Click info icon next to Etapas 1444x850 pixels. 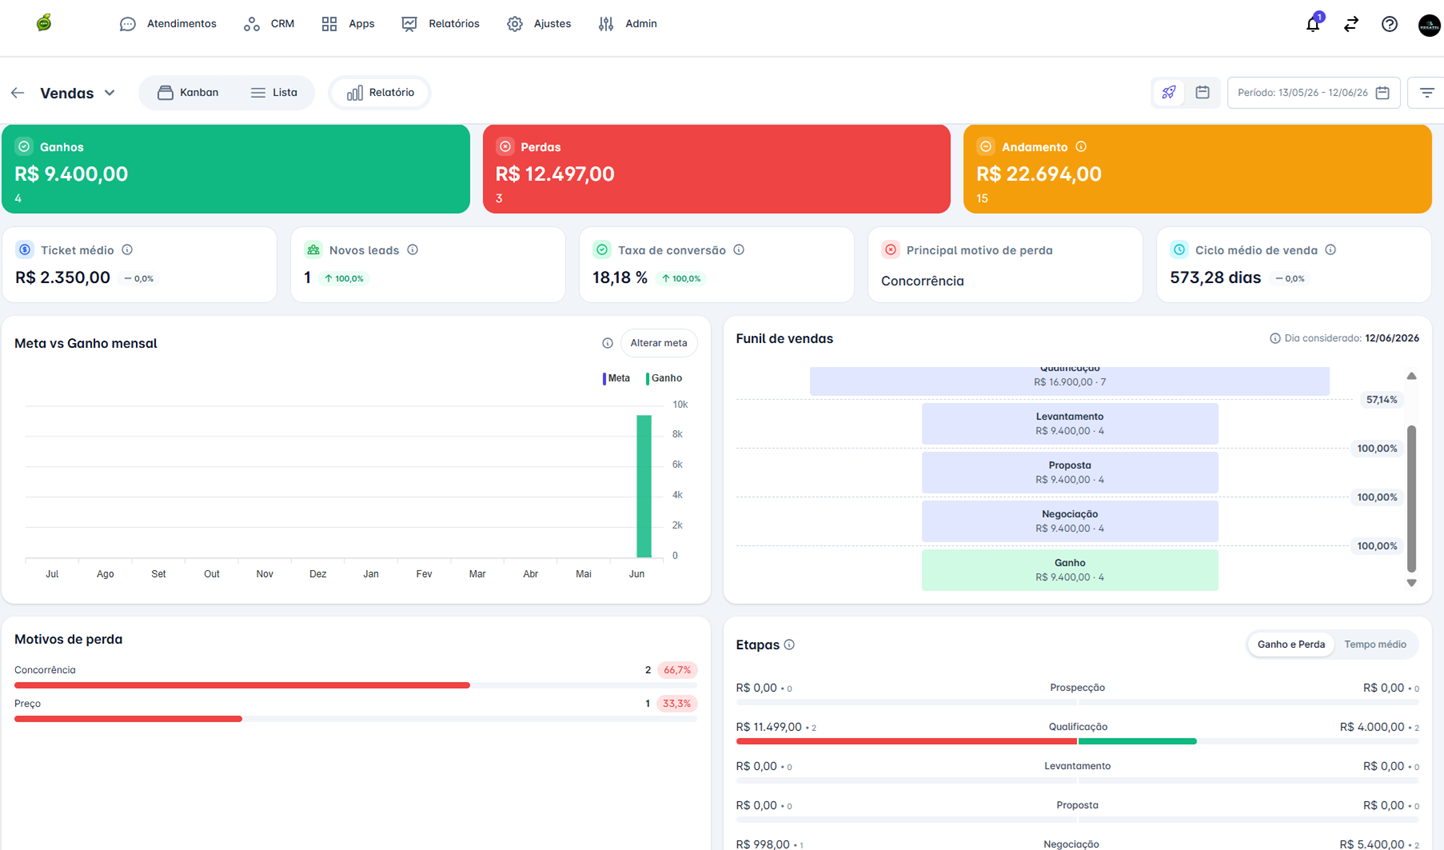789,645
